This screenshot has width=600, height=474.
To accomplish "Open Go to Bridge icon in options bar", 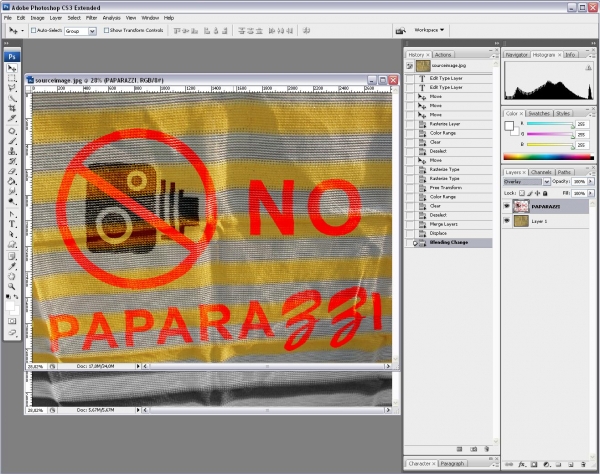I will click(x=401, y=31).
